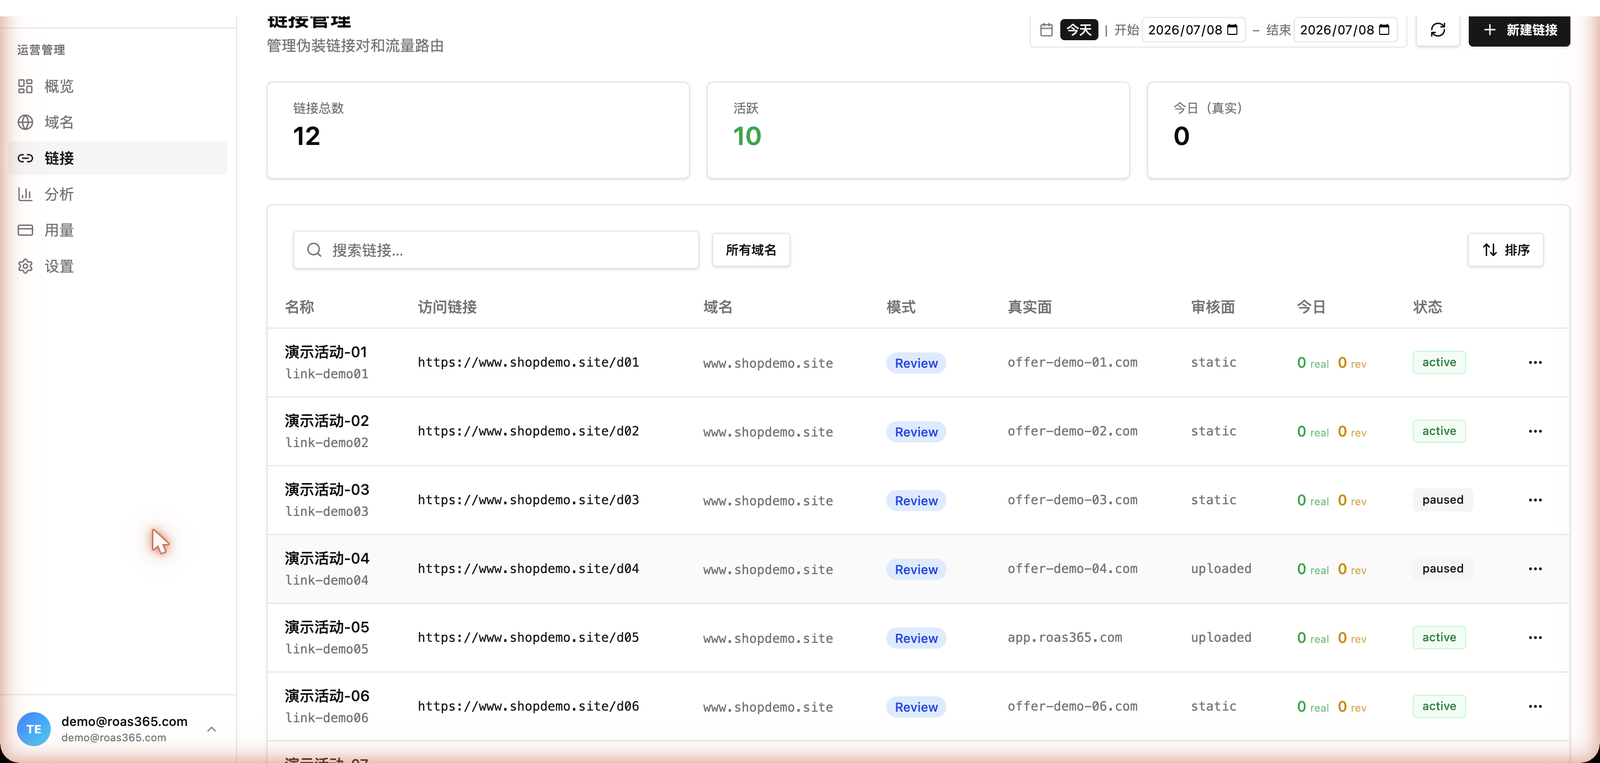1600x763 pixels.
Task: Click the TE user avatar
Action: pos(34,729)
